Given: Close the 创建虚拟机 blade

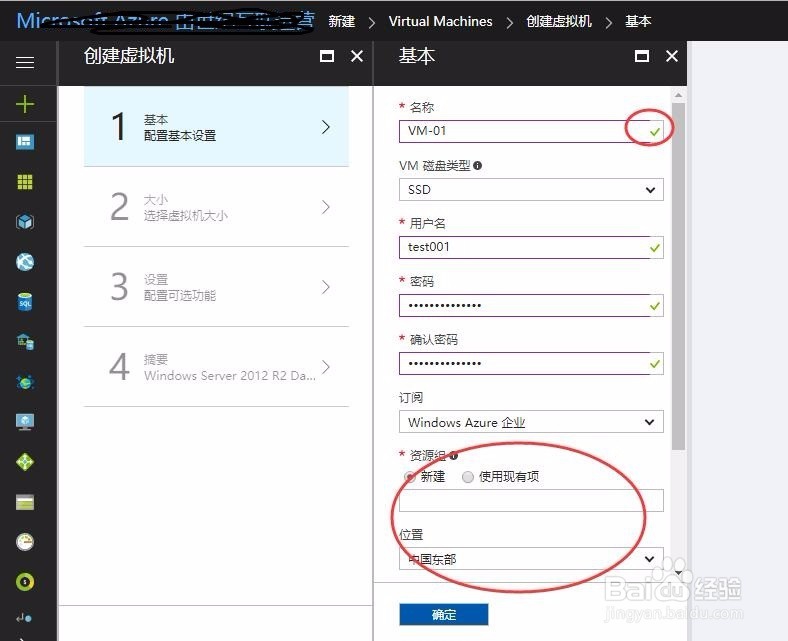Looking at the screenshot, I should pos(357,56).
